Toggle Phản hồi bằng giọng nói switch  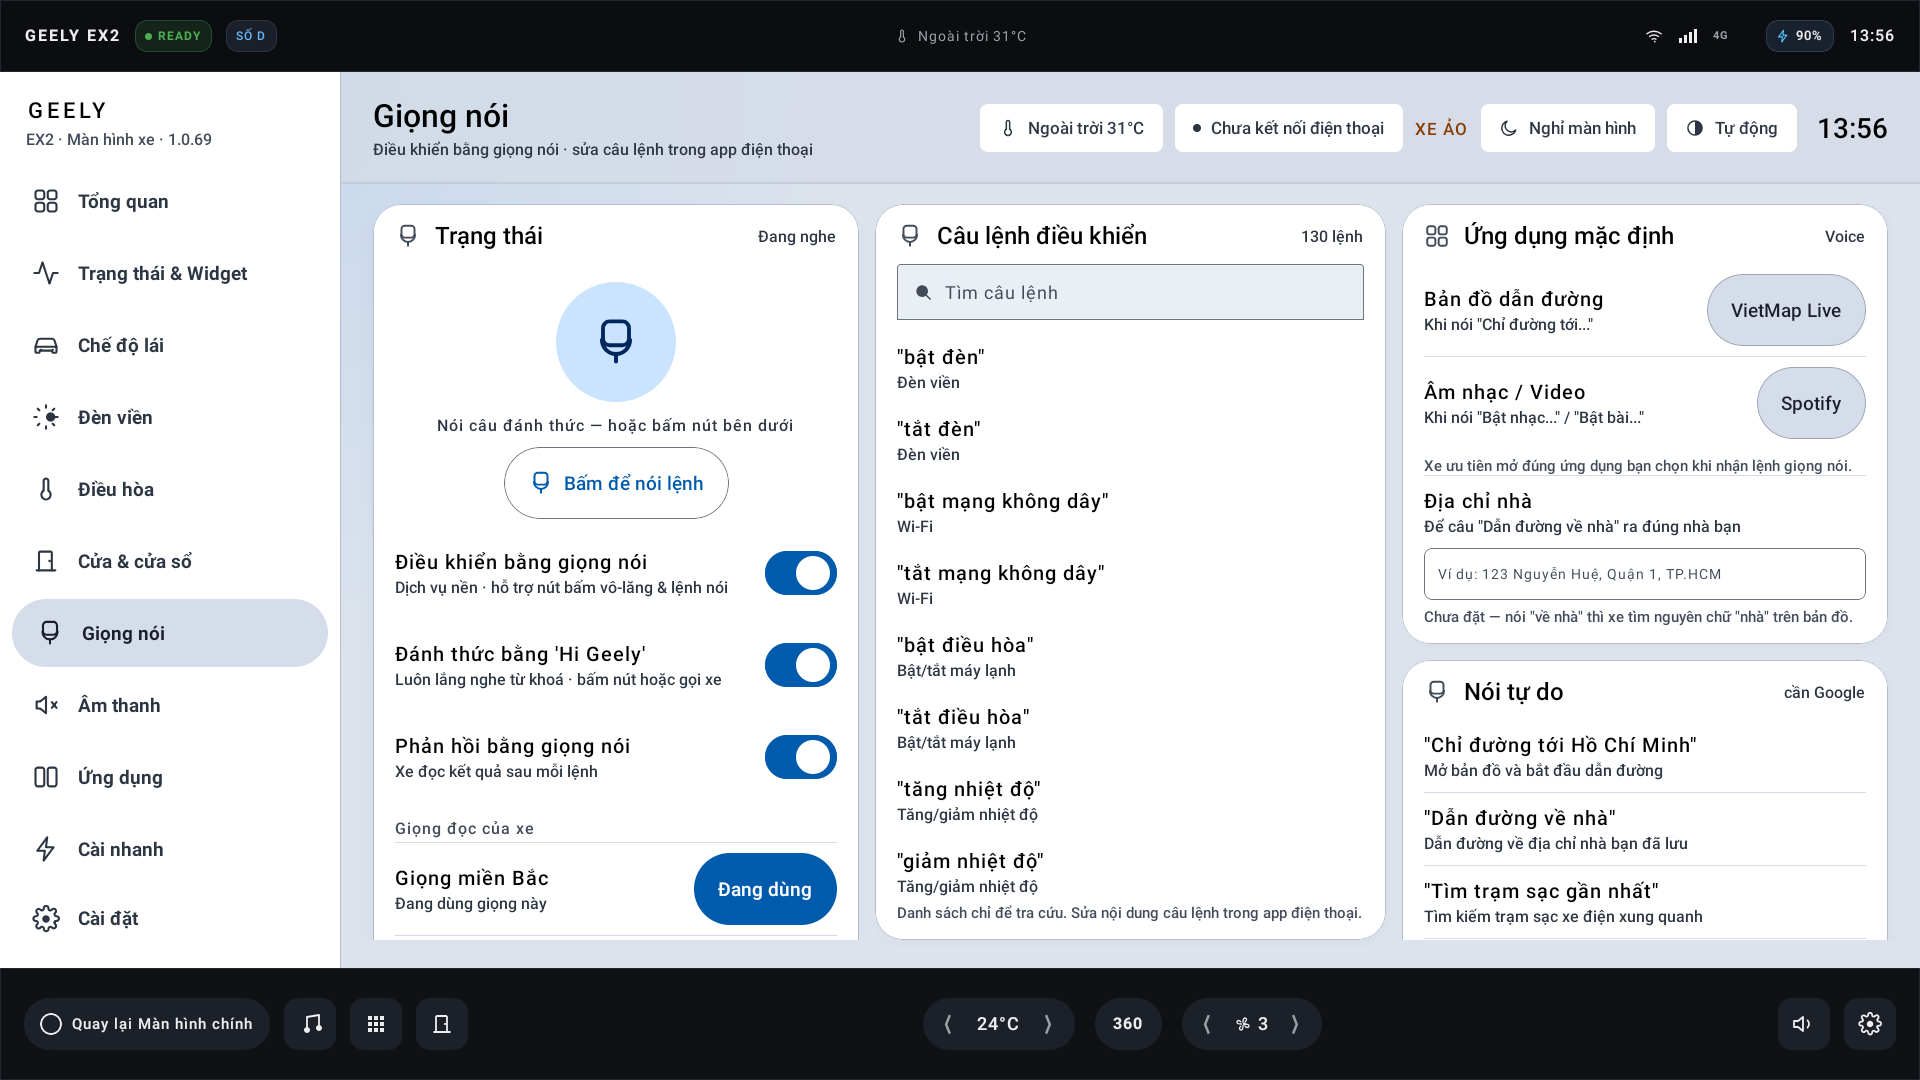[x=801, y=757]
